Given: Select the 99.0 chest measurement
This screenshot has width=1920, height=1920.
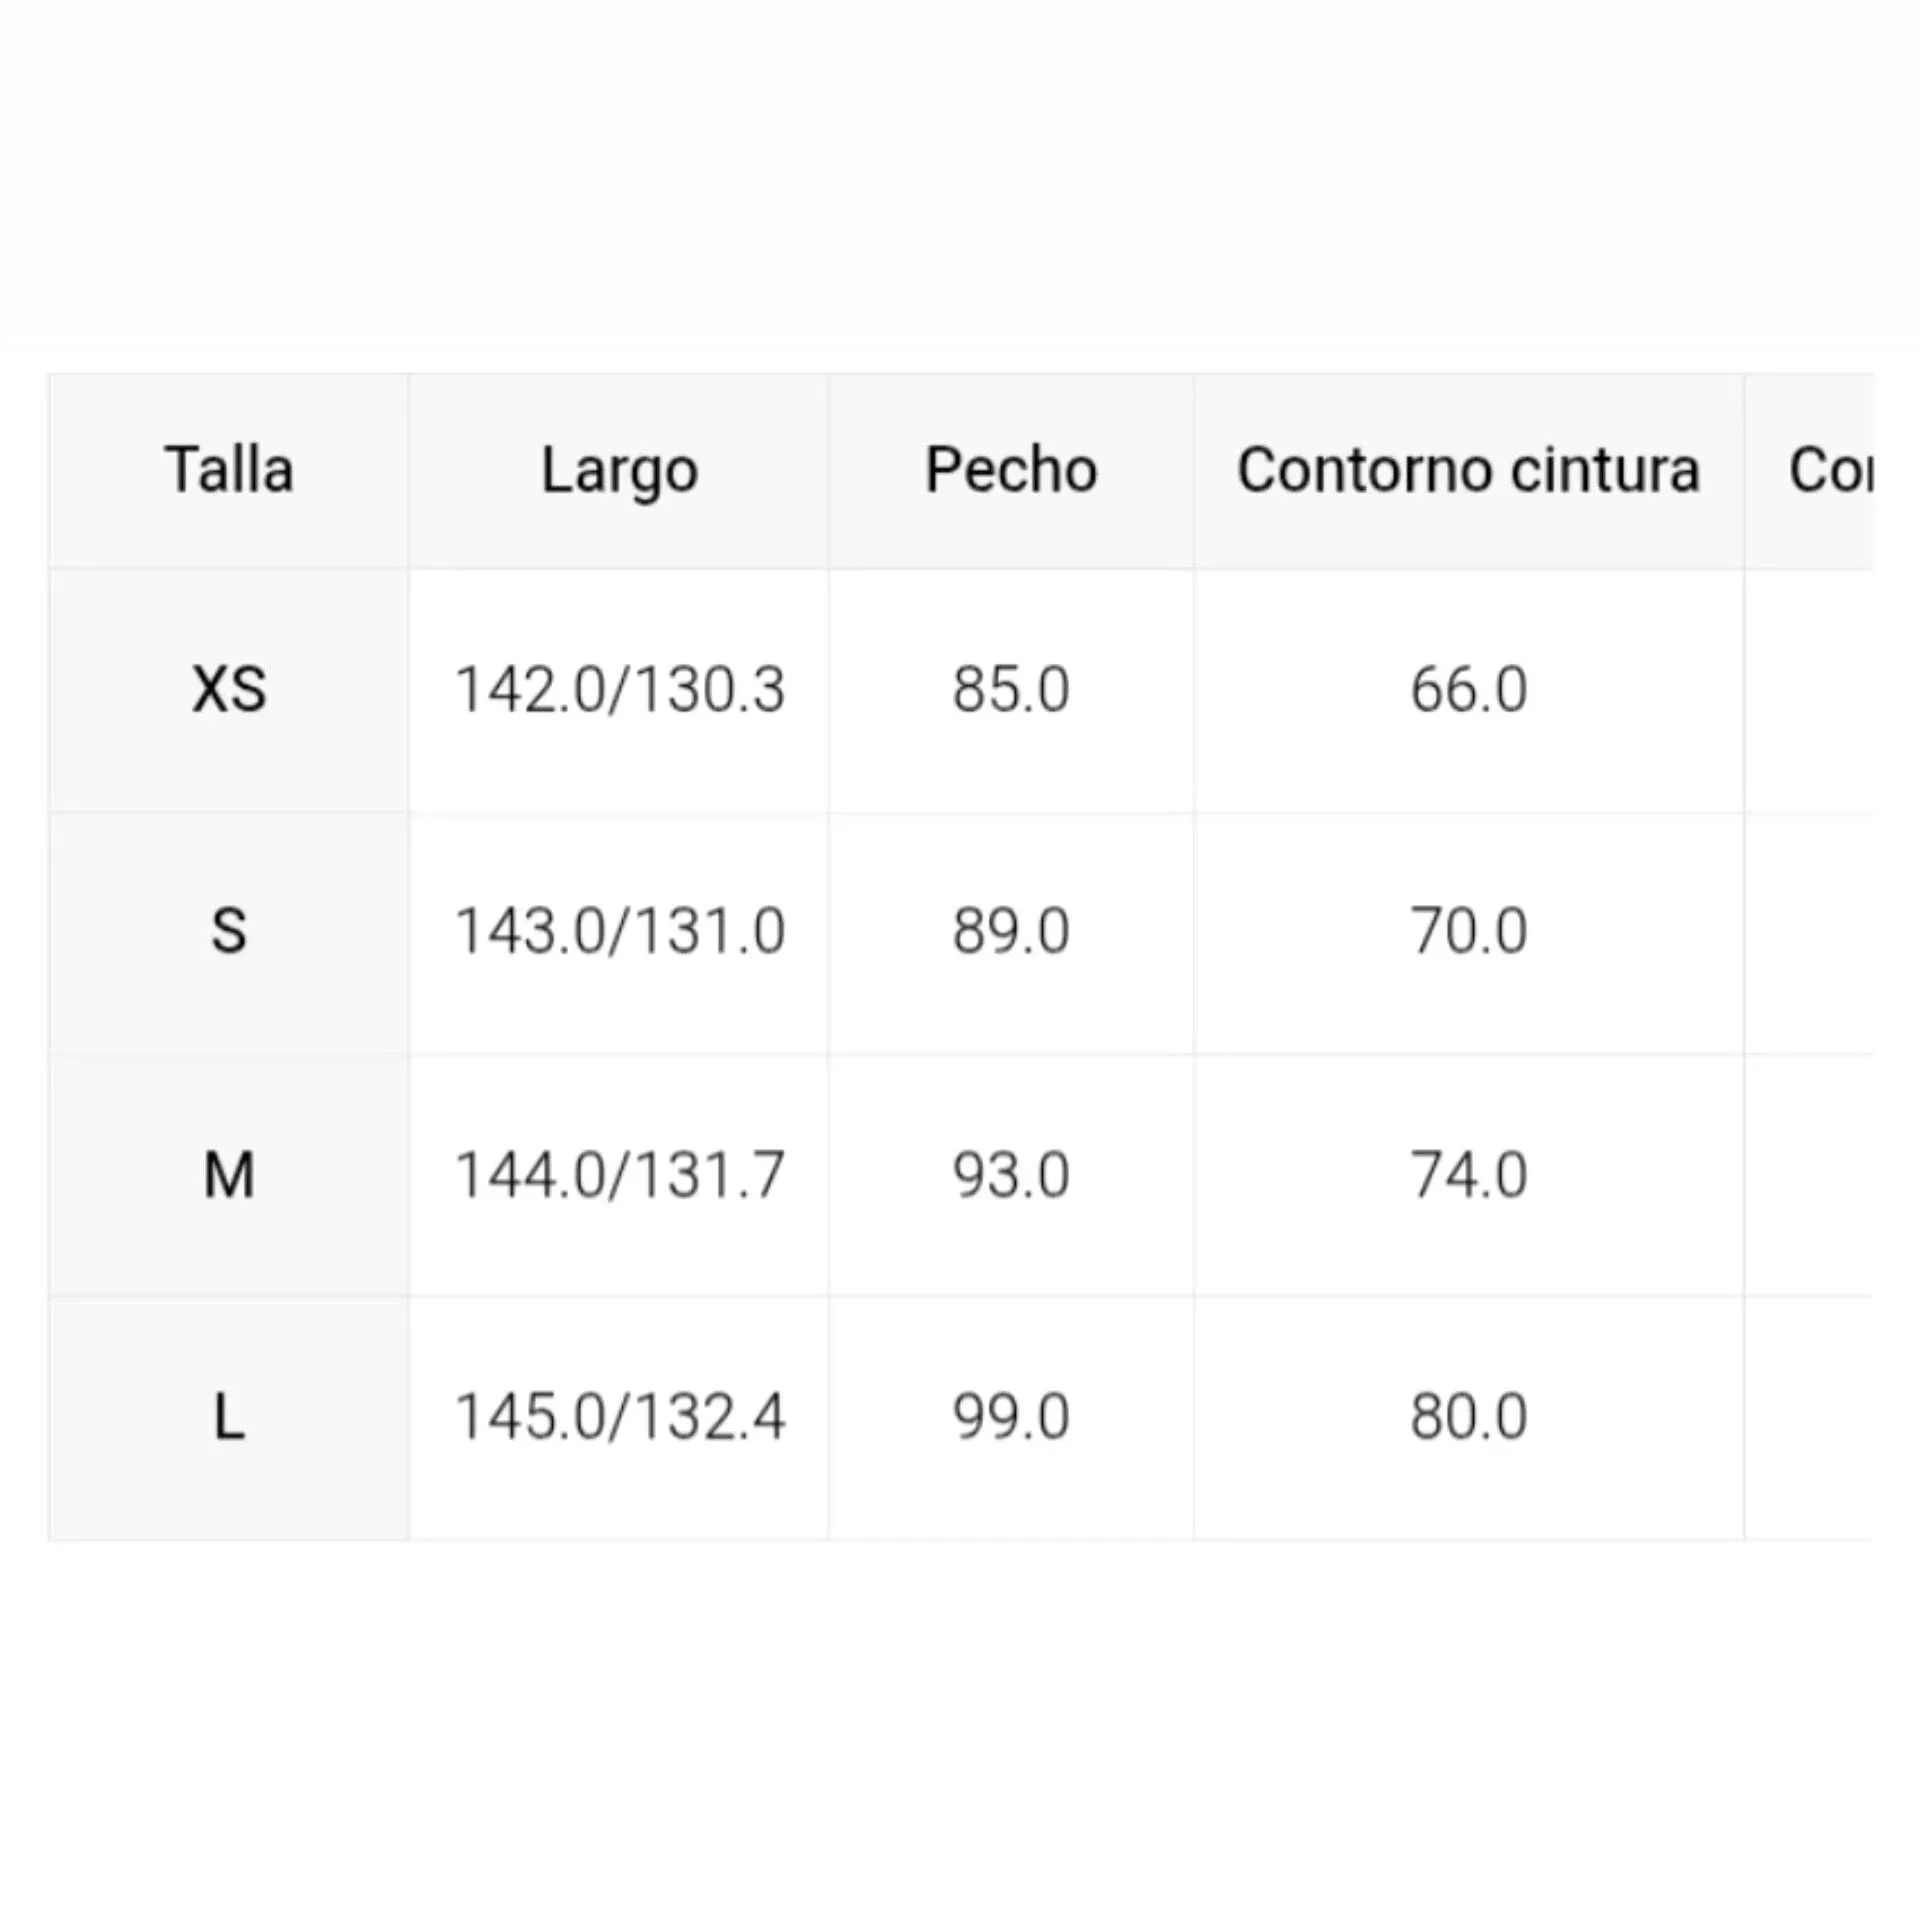Looking at the screenshot, I should pyautogui.click(x=1011, y=1417).
